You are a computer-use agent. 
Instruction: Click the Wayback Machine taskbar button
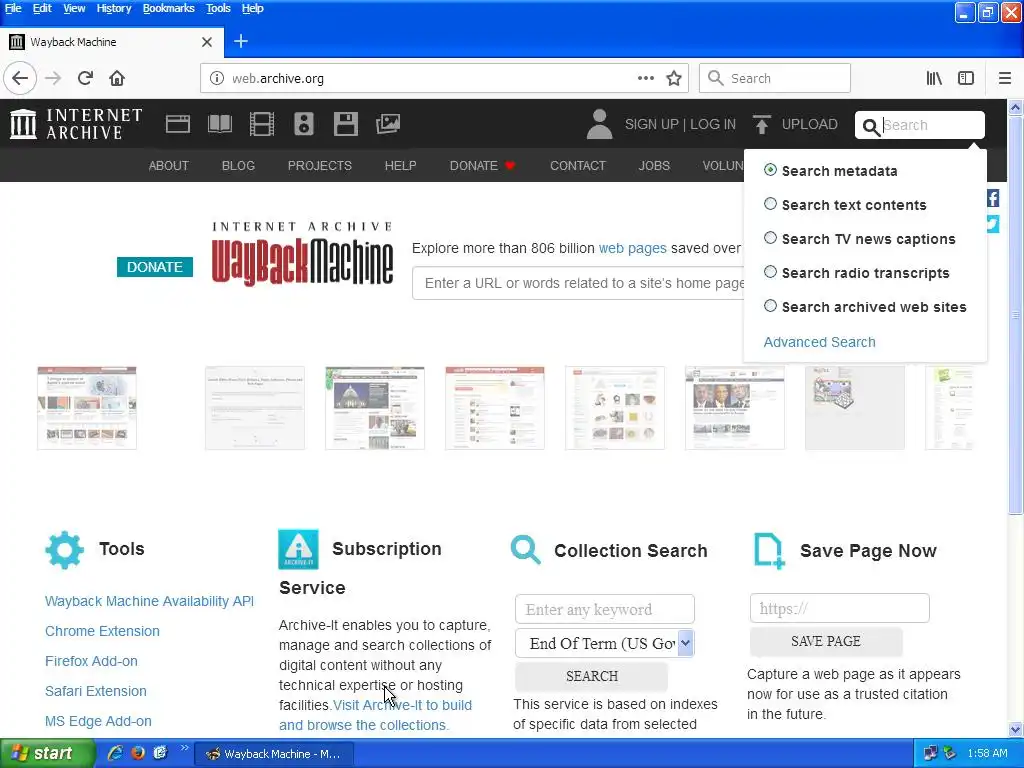coord(274,754)
